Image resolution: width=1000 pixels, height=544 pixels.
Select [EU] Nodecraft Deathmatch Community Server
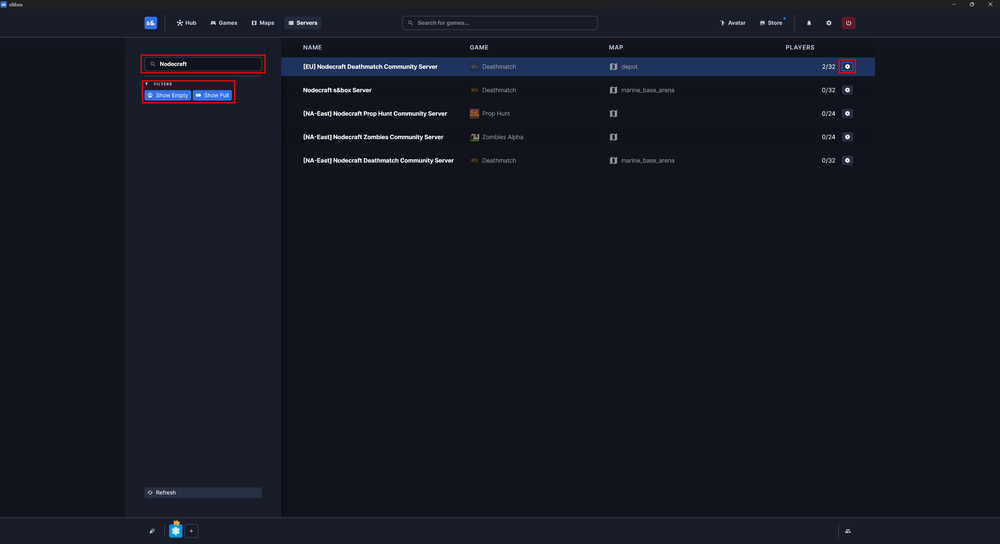[x=578, y=66]
